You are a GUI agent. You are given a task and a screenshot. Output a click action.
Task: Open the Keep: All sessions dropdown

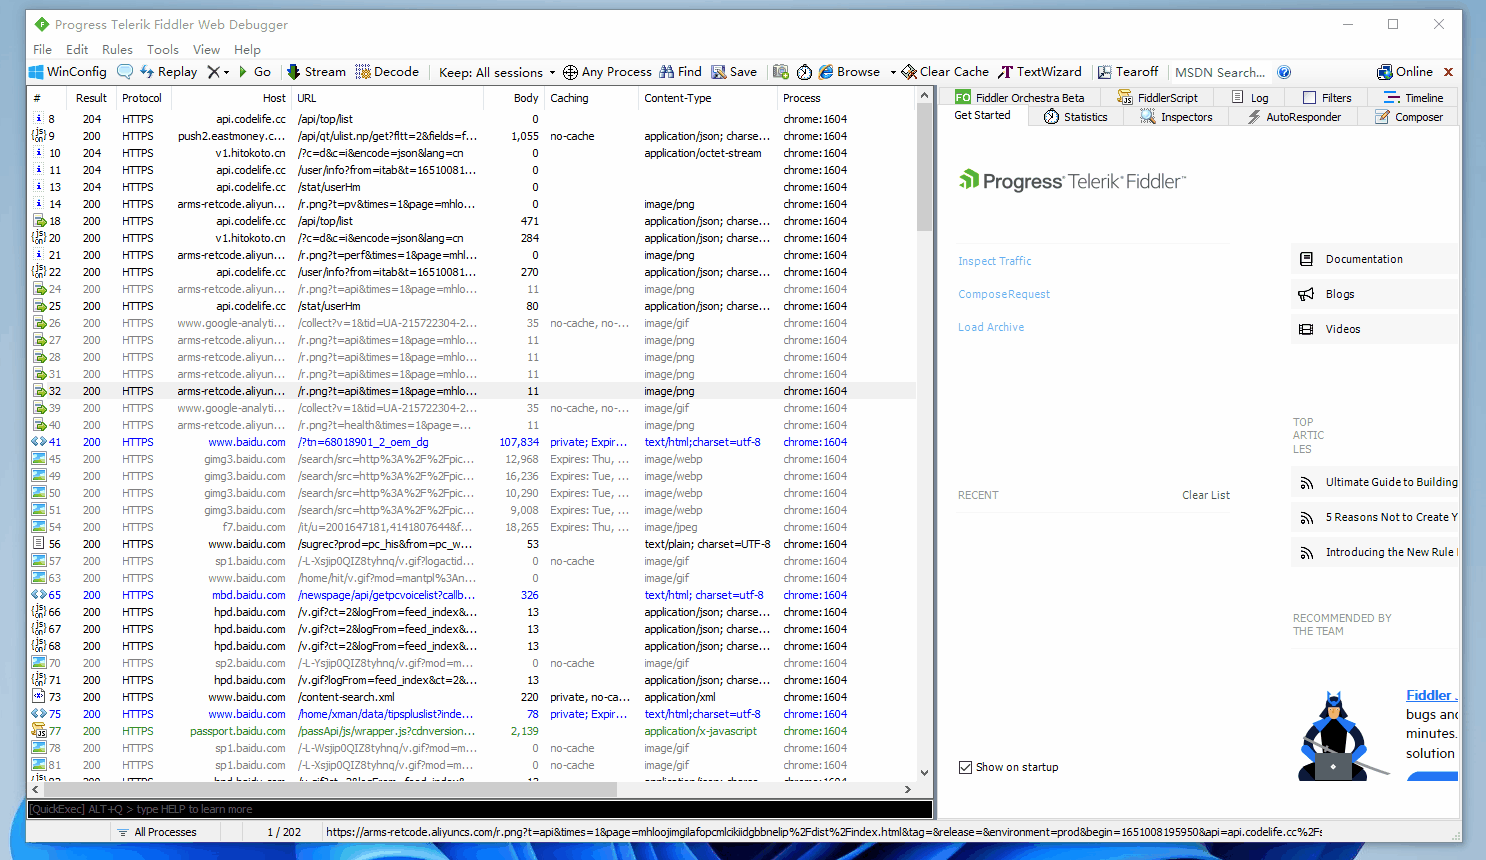(x=497, y=72)
